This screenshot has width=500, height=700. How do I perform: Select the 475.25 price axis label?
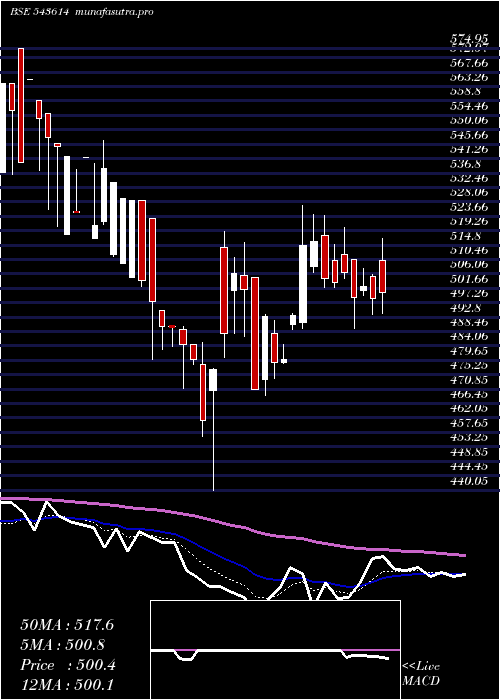(x=469, y=365)
